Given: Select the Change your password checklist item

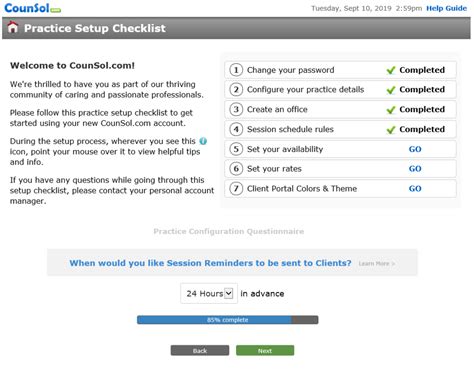Looking at the screenshot, I should (x=340, y=70).
